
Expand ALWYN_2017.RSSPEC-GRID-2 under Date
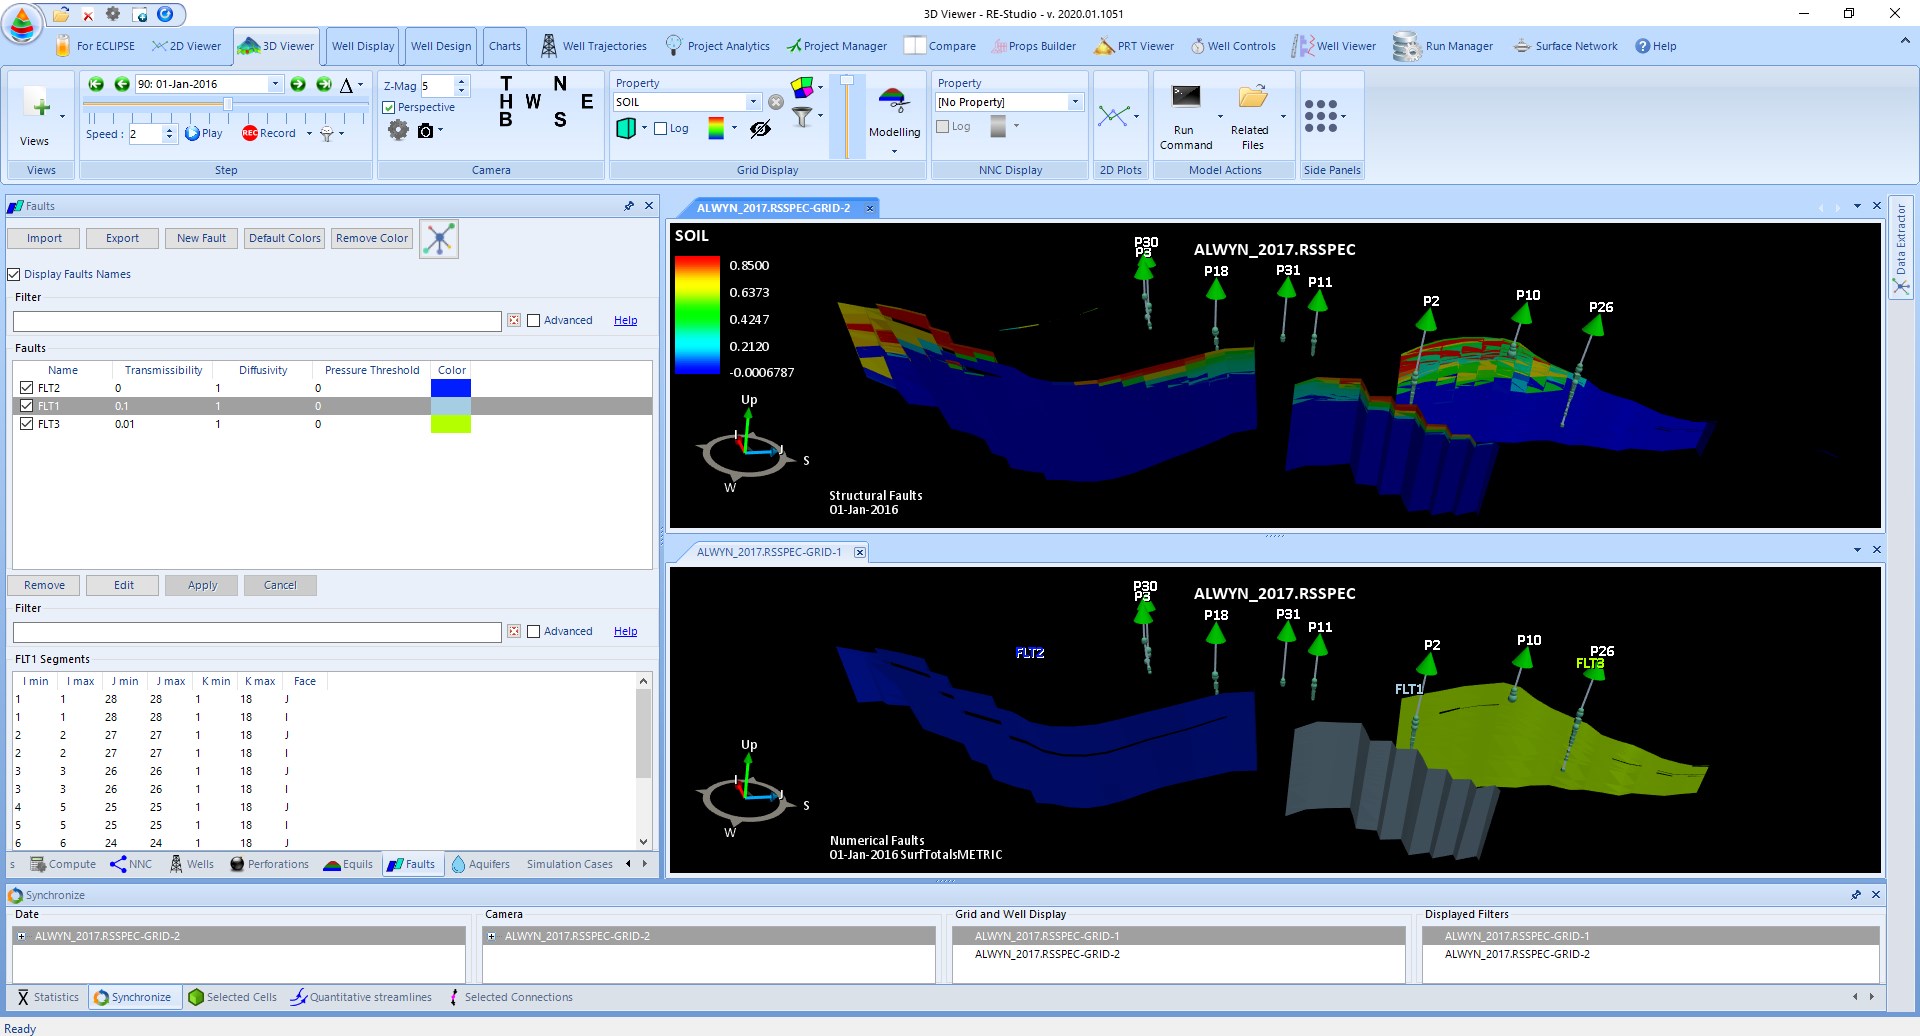pos(21,936)
